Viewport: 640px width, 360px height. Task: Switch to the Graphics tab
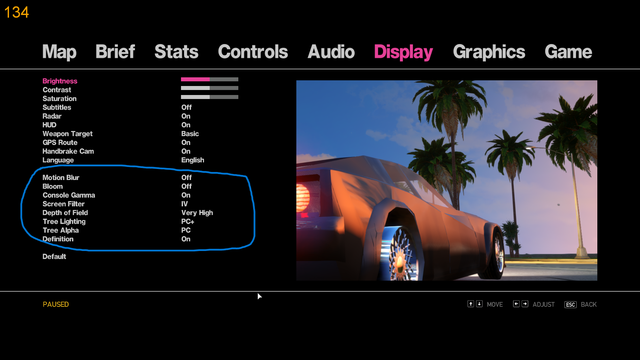point(489,52)
